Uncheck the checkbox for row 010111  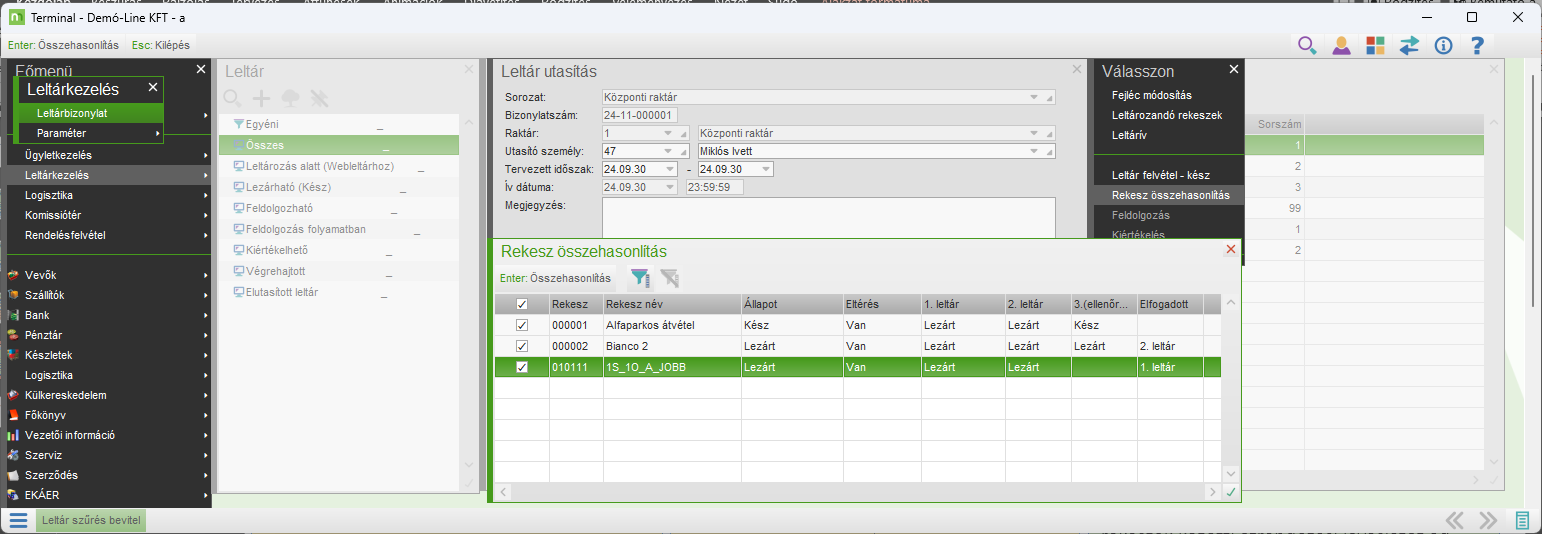pos(521,367)
